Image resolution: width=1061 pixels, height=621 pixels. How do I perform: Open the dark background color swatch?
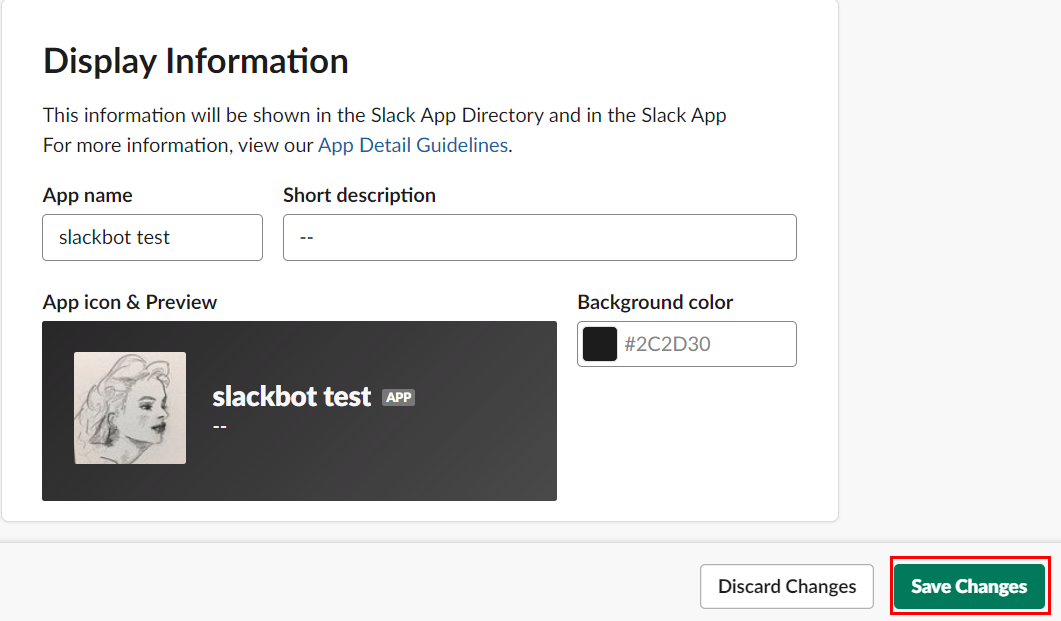(x=600, y=344)
